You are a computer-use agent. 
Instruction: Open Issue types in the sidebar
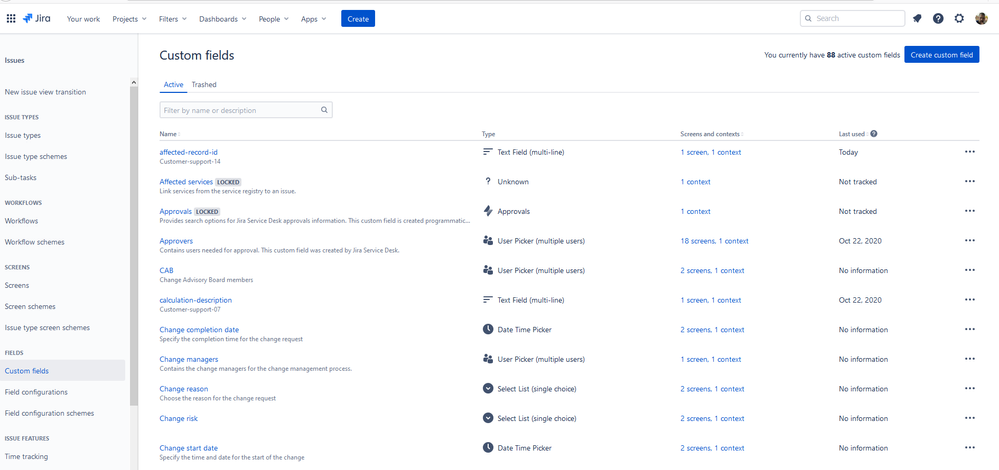pos(23,135)
